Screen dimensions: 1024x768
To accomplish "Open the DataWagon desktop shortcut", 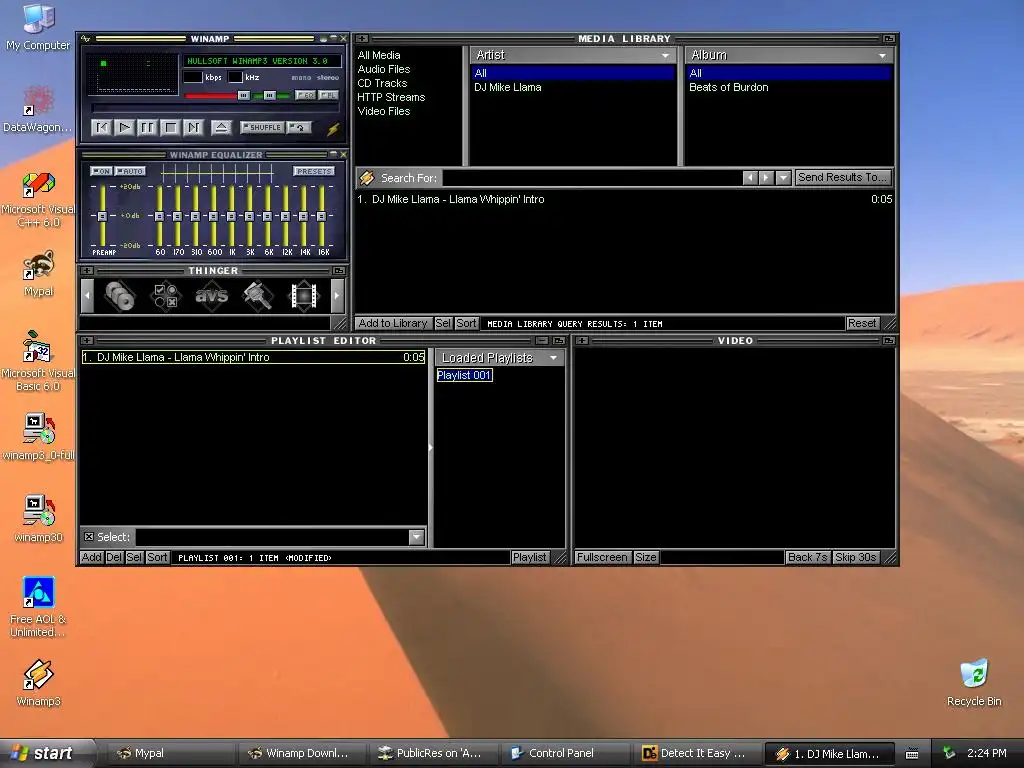I will point(38,108).
